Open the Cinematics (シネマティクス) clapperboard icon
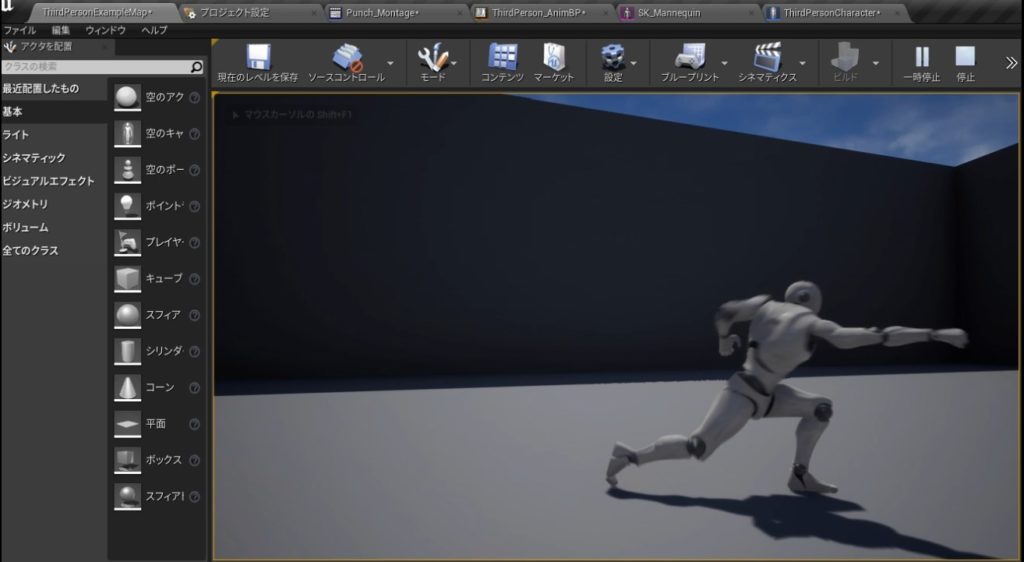 pos(767,57)
